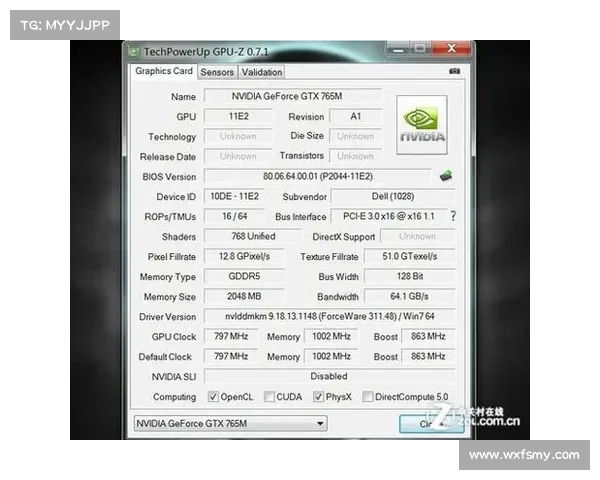
Task: Click the Texture Fillrate value 51.0 GTexel/s
Action: click(x=410, y=256)
